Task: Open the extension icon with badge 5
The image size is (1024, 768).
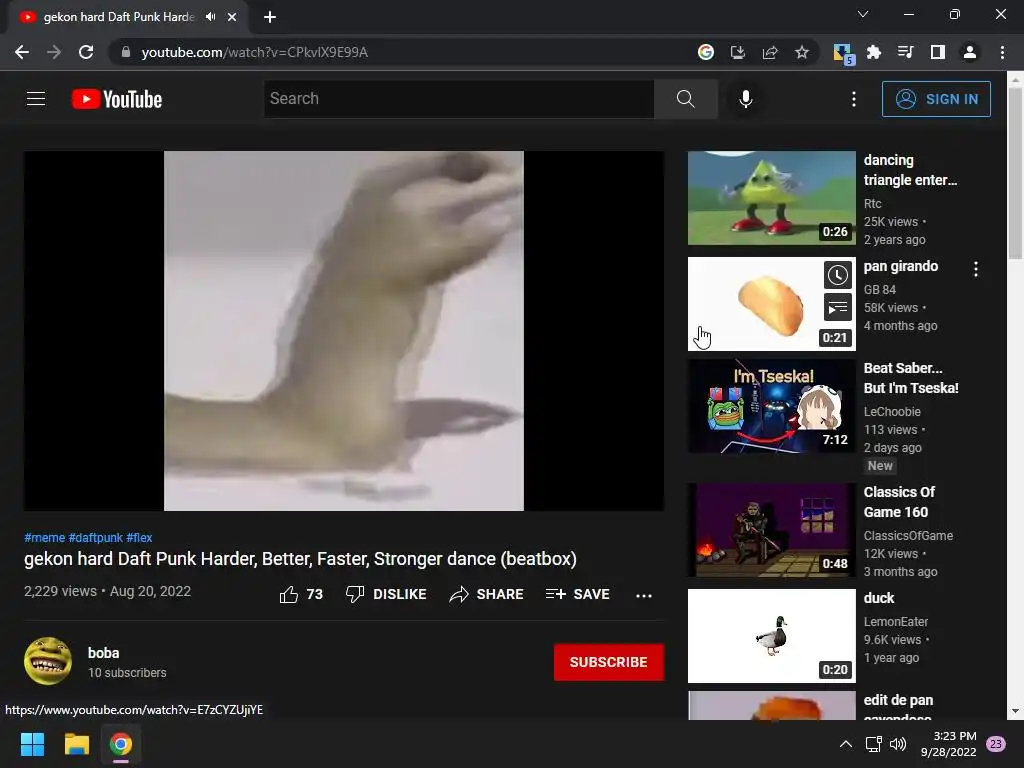Action: 843,54
